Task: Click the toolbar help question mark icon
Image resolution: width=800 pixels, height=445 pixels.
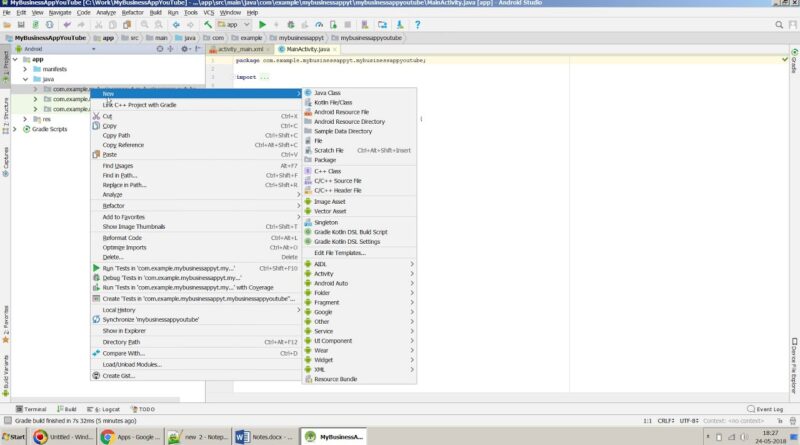Action: (x=417, y=24)
